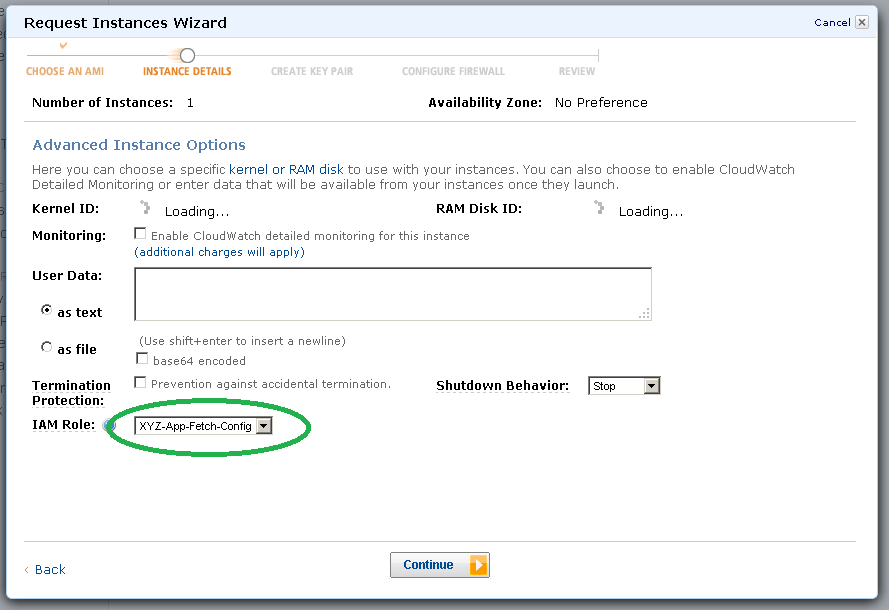Click the progress circle above INSTANCE DETAILS

(x=186, y=56)
